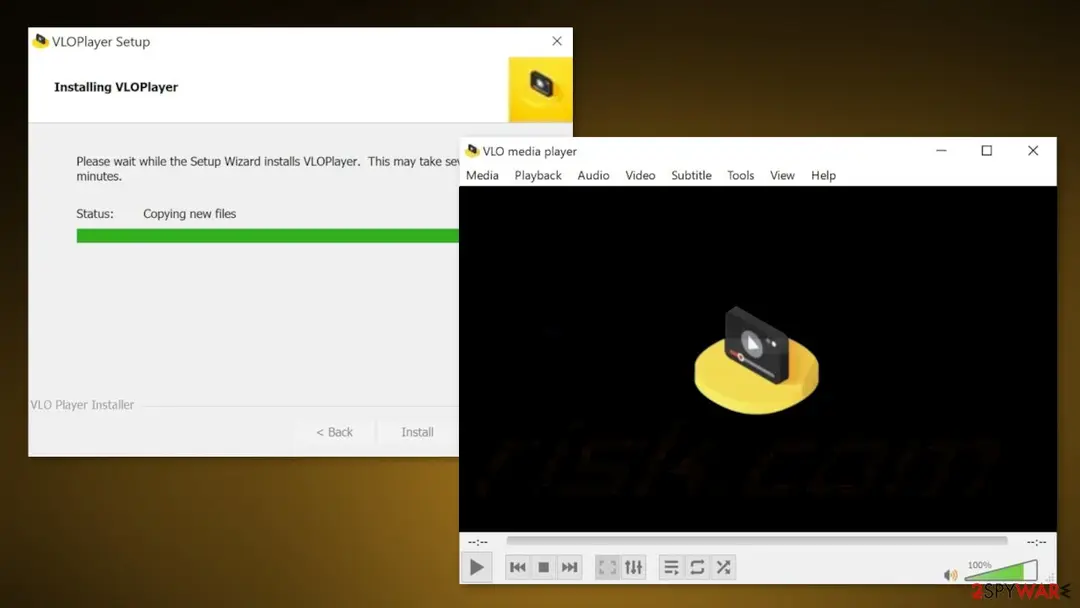Open the Video menu

tap(640, 176)
